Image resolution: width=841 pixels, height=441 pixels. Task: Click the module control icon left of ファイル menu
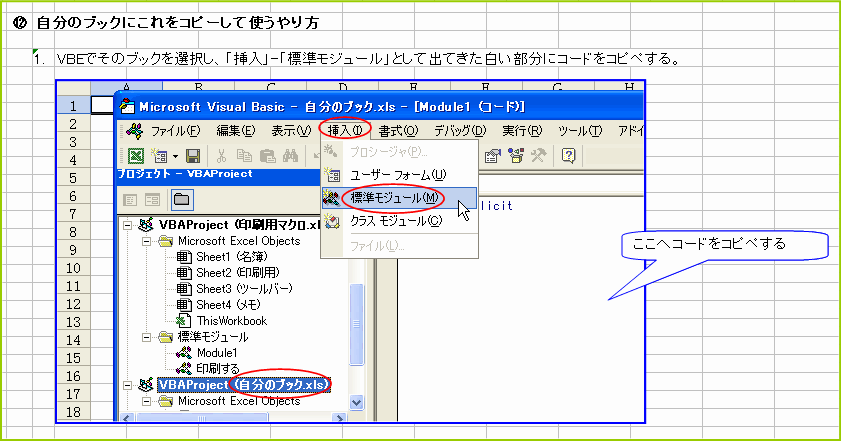click(135, 130)
